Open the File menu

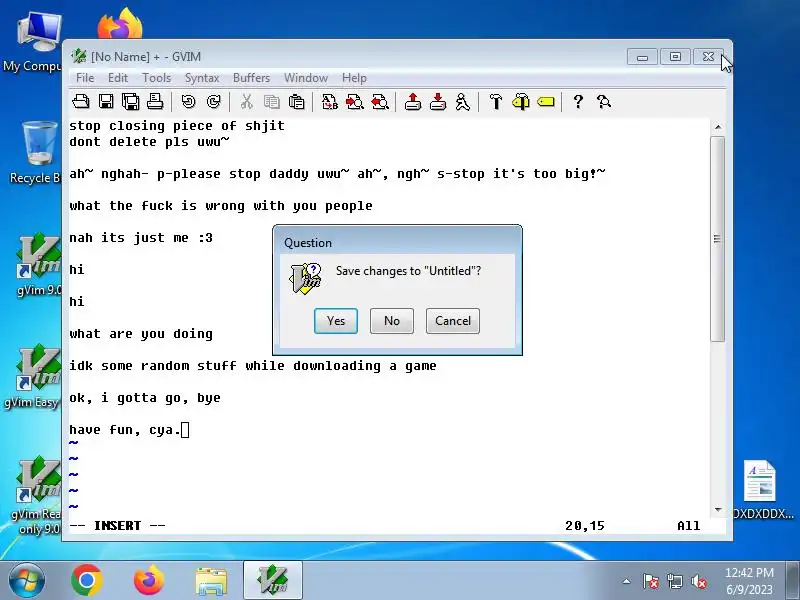click(85, 78)
